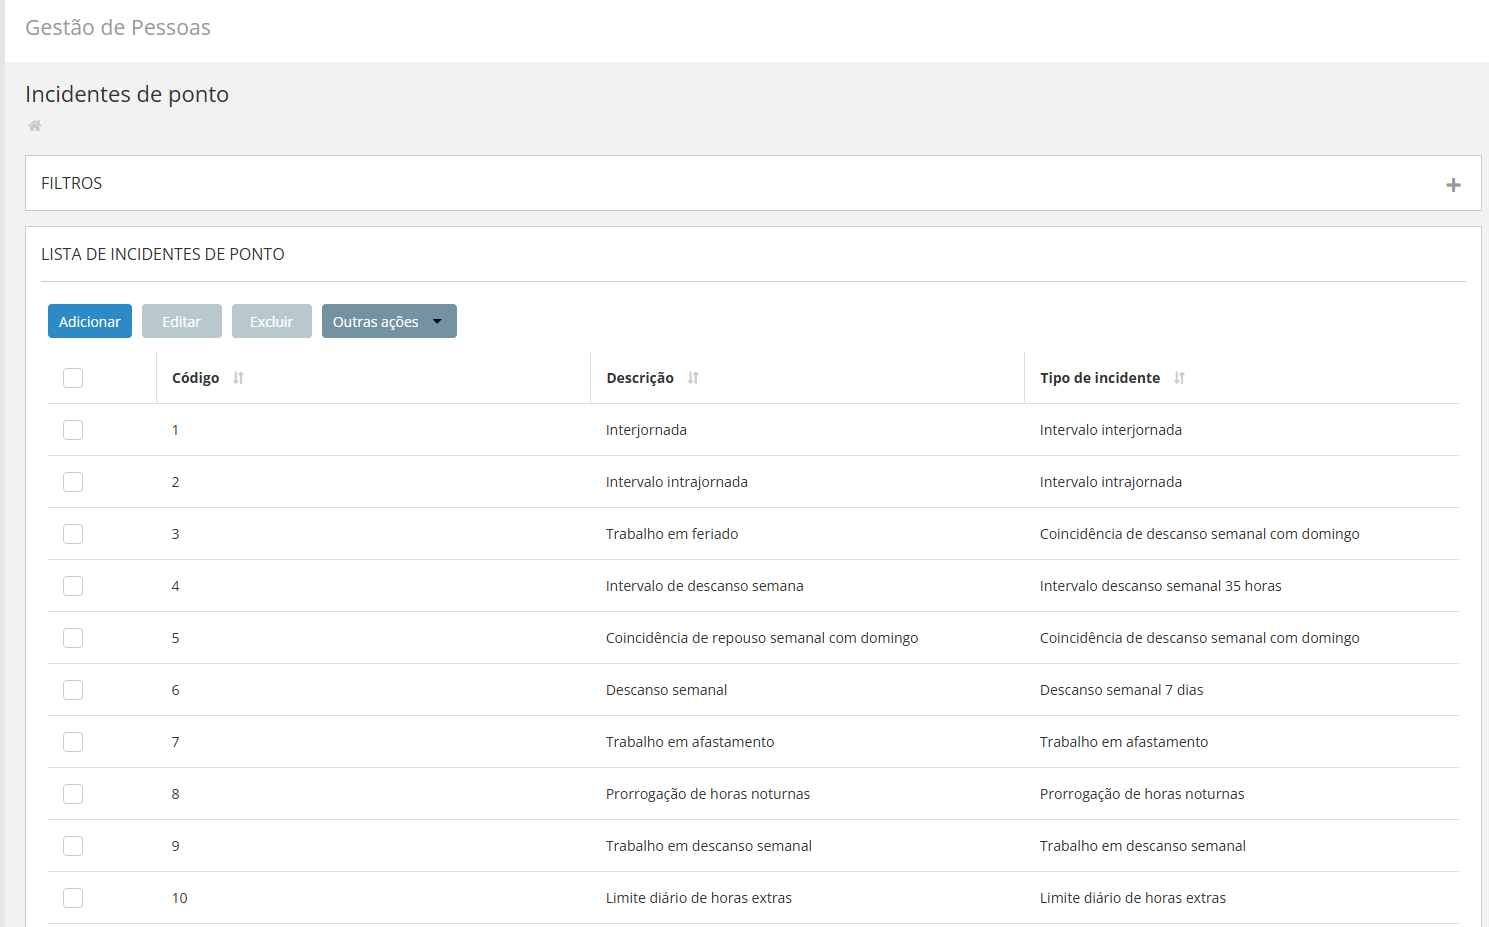Check the box for row Interjornada

tap(73, 430)
